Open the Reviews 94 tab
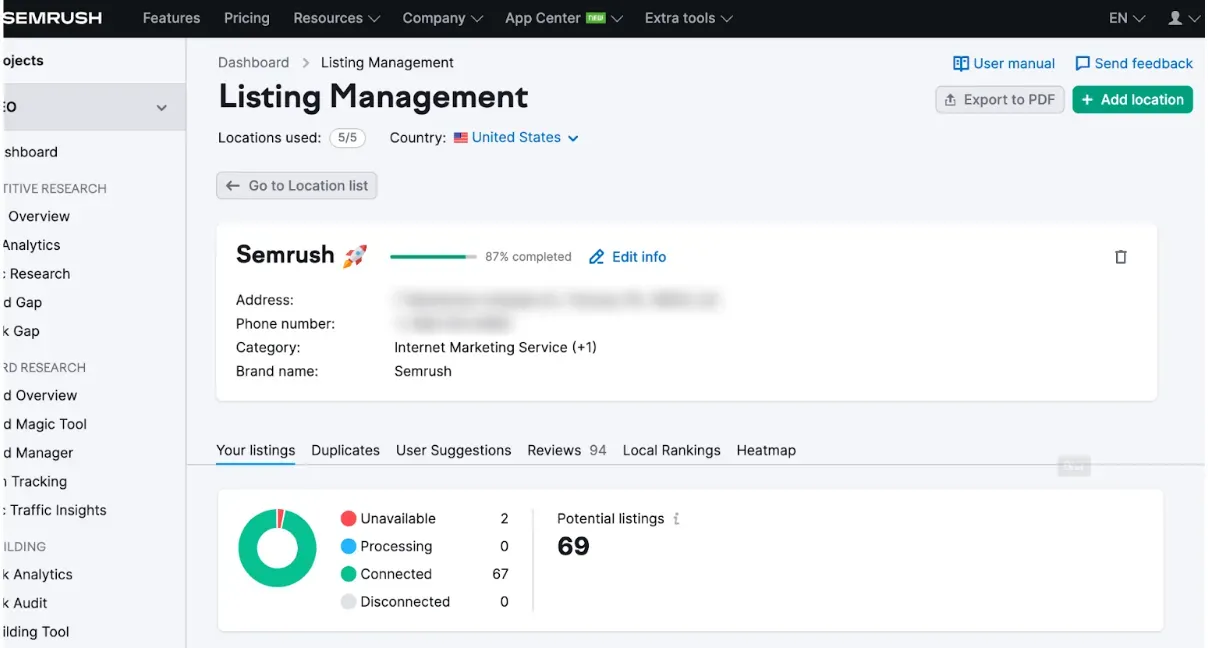1208x648 pixels. 567,450
